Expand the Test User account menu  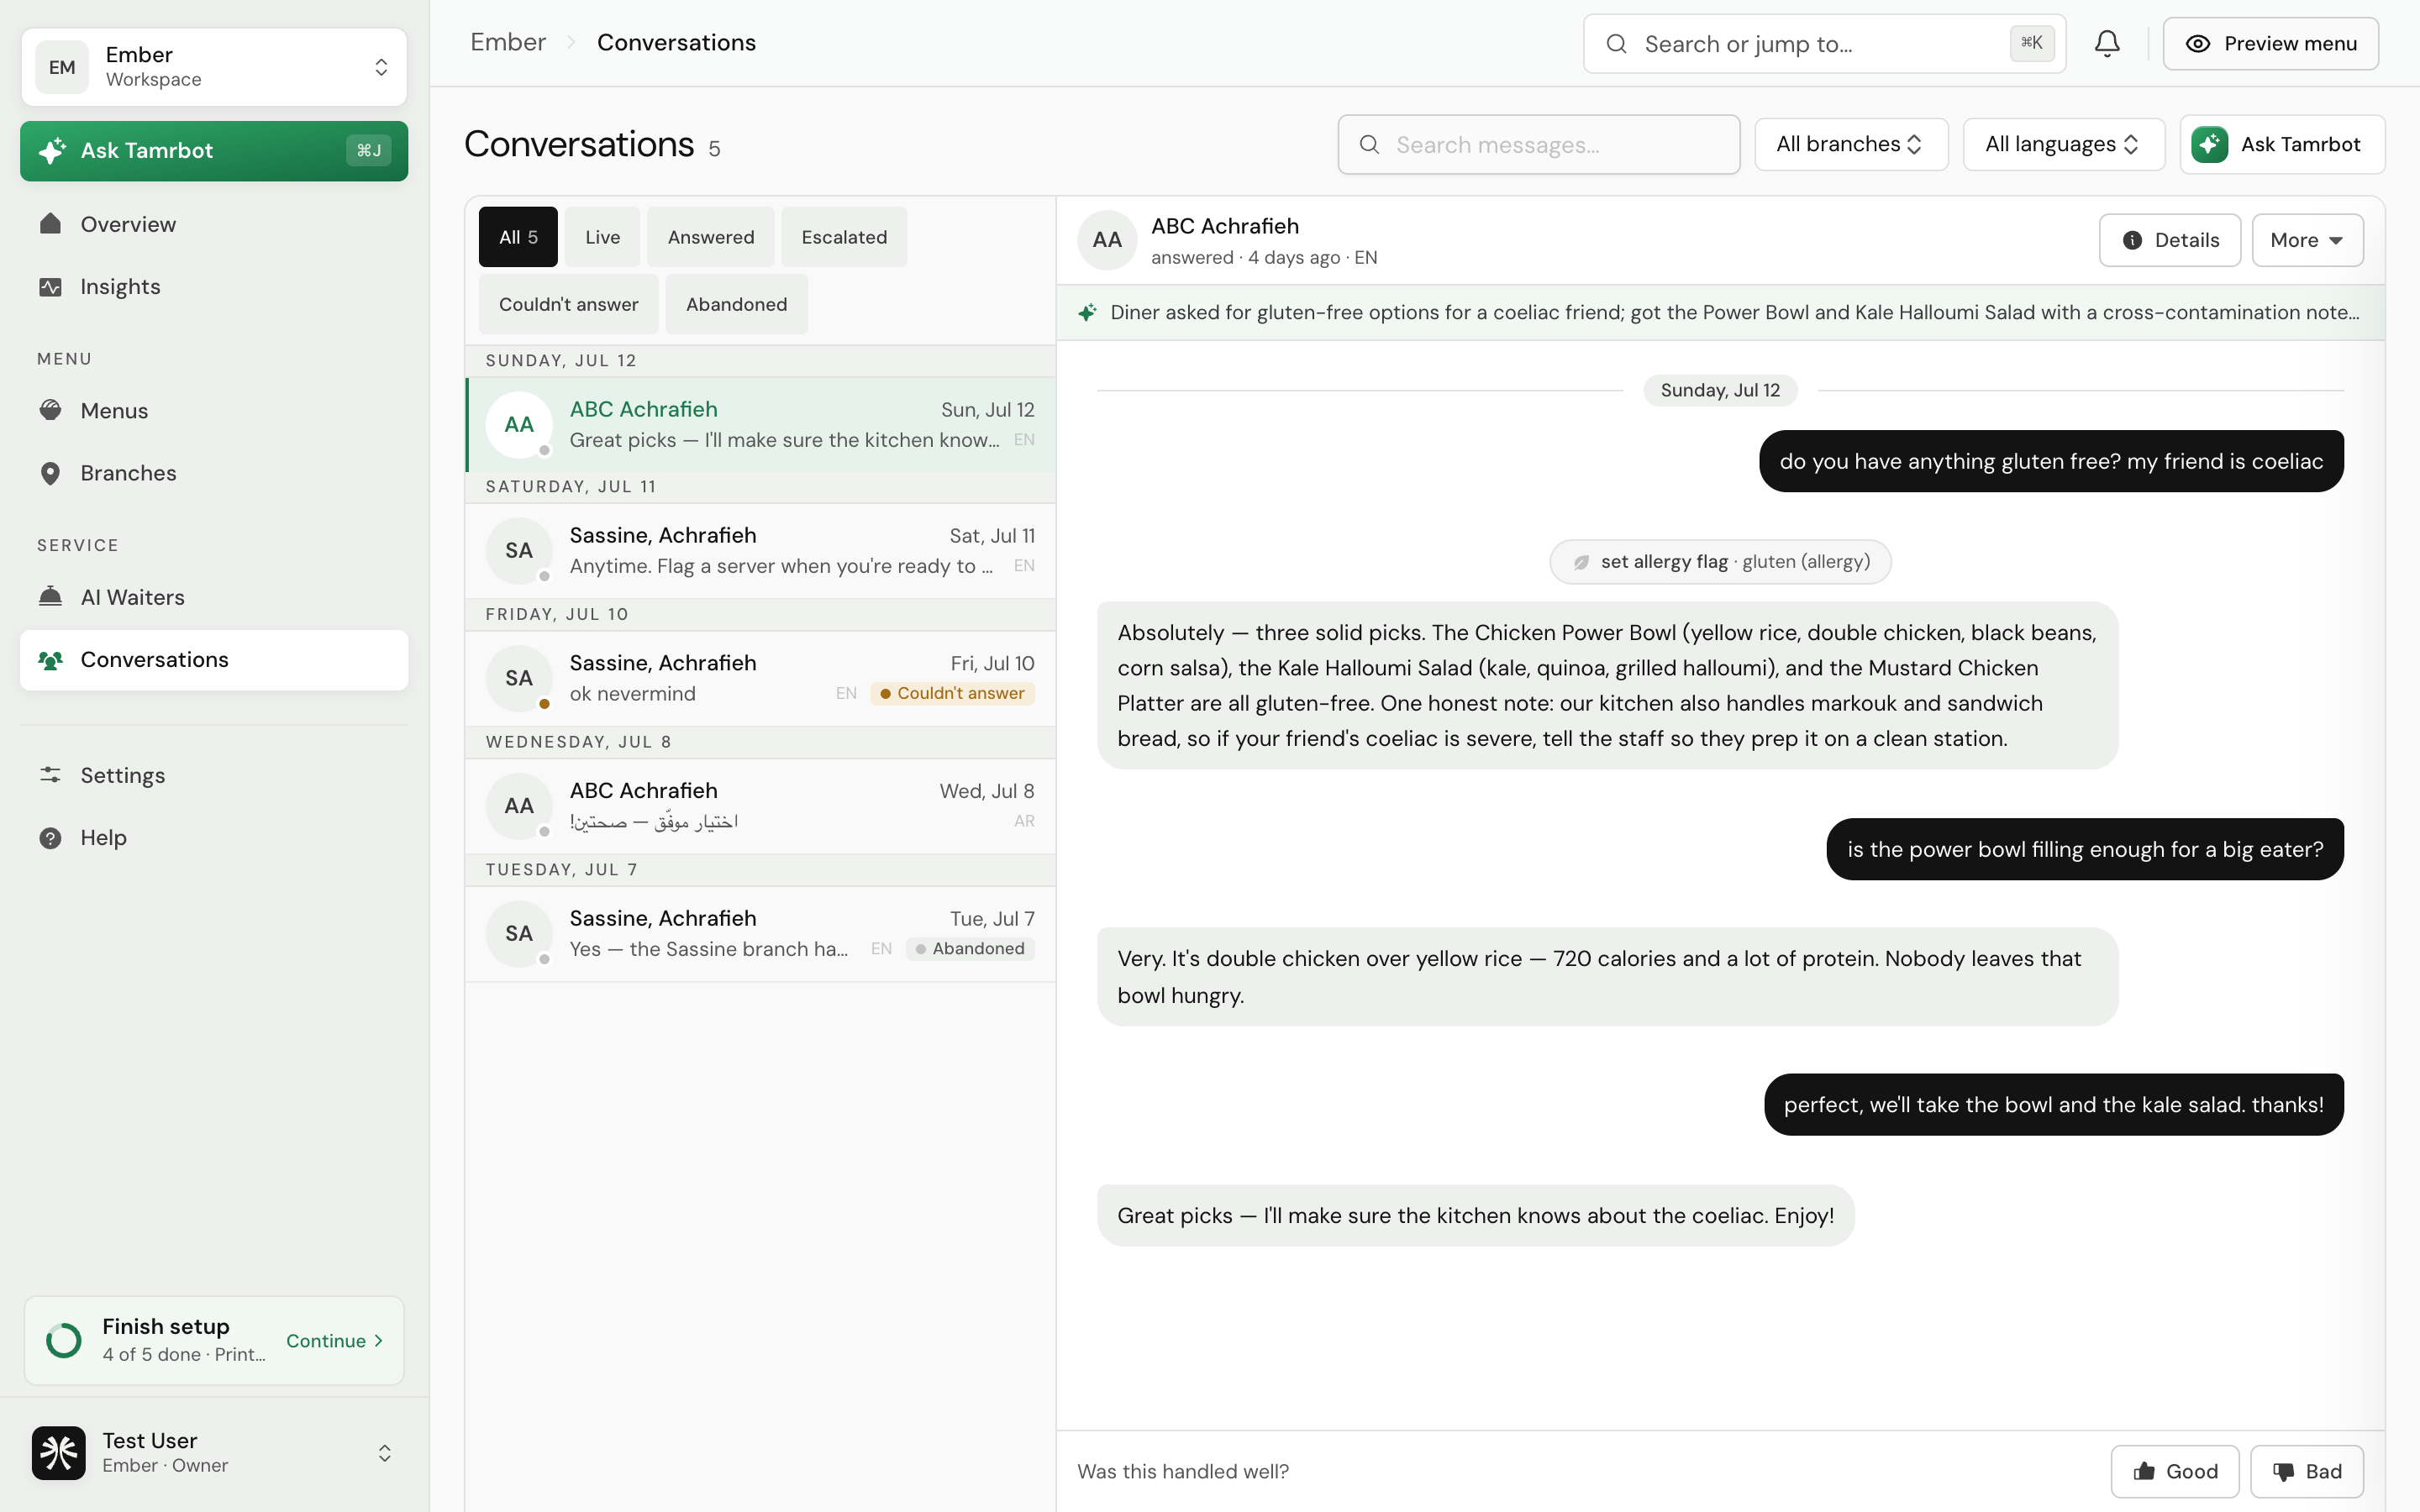(384, 1452)
